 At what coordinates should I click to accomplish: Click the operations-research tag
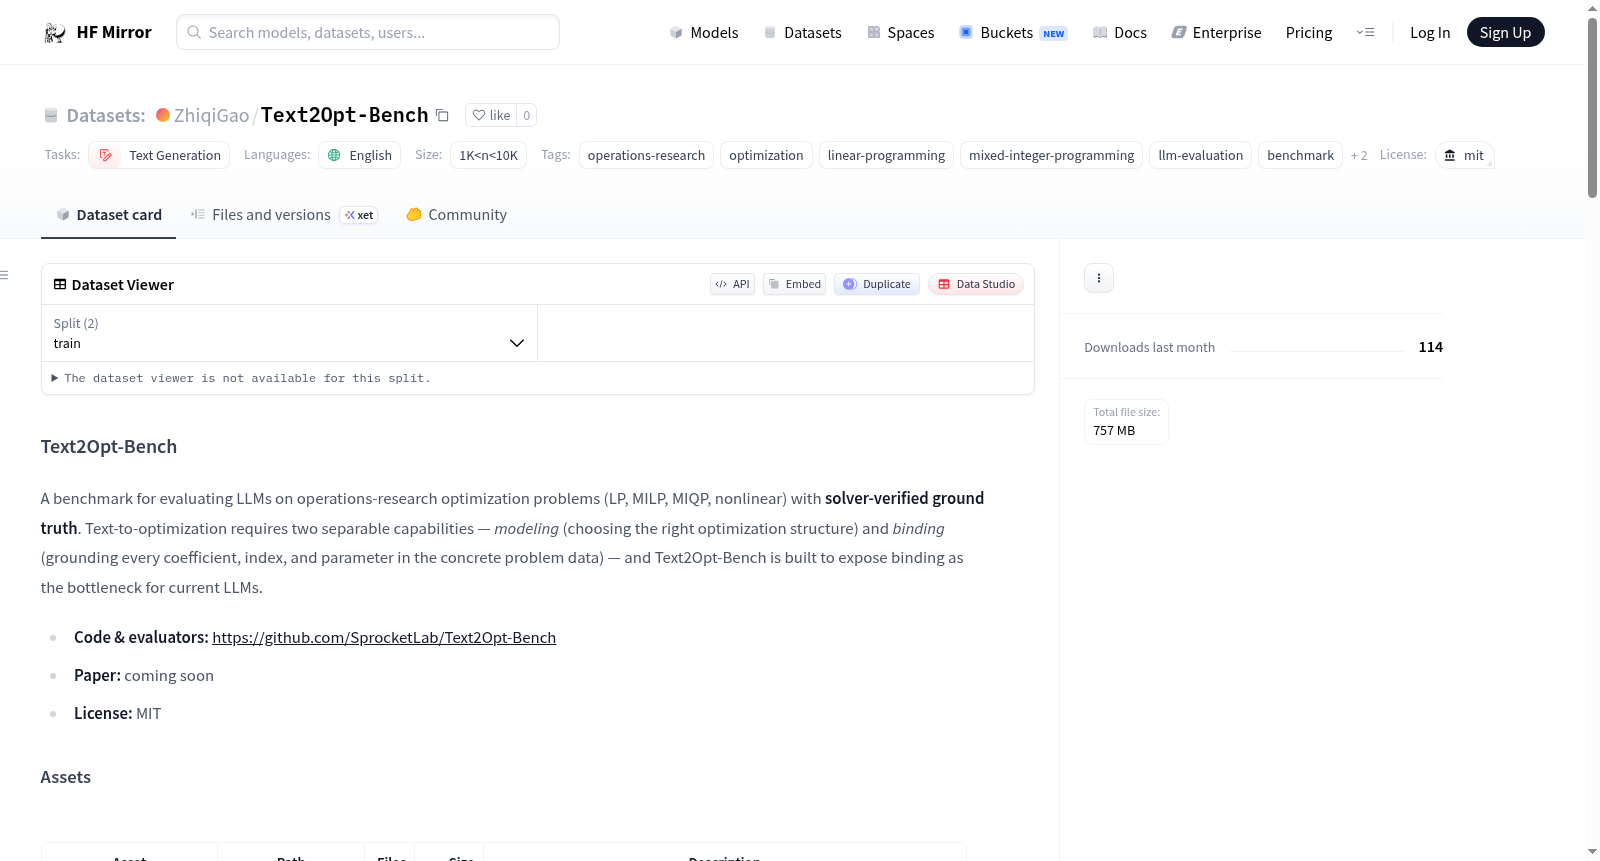coord(646,155)
